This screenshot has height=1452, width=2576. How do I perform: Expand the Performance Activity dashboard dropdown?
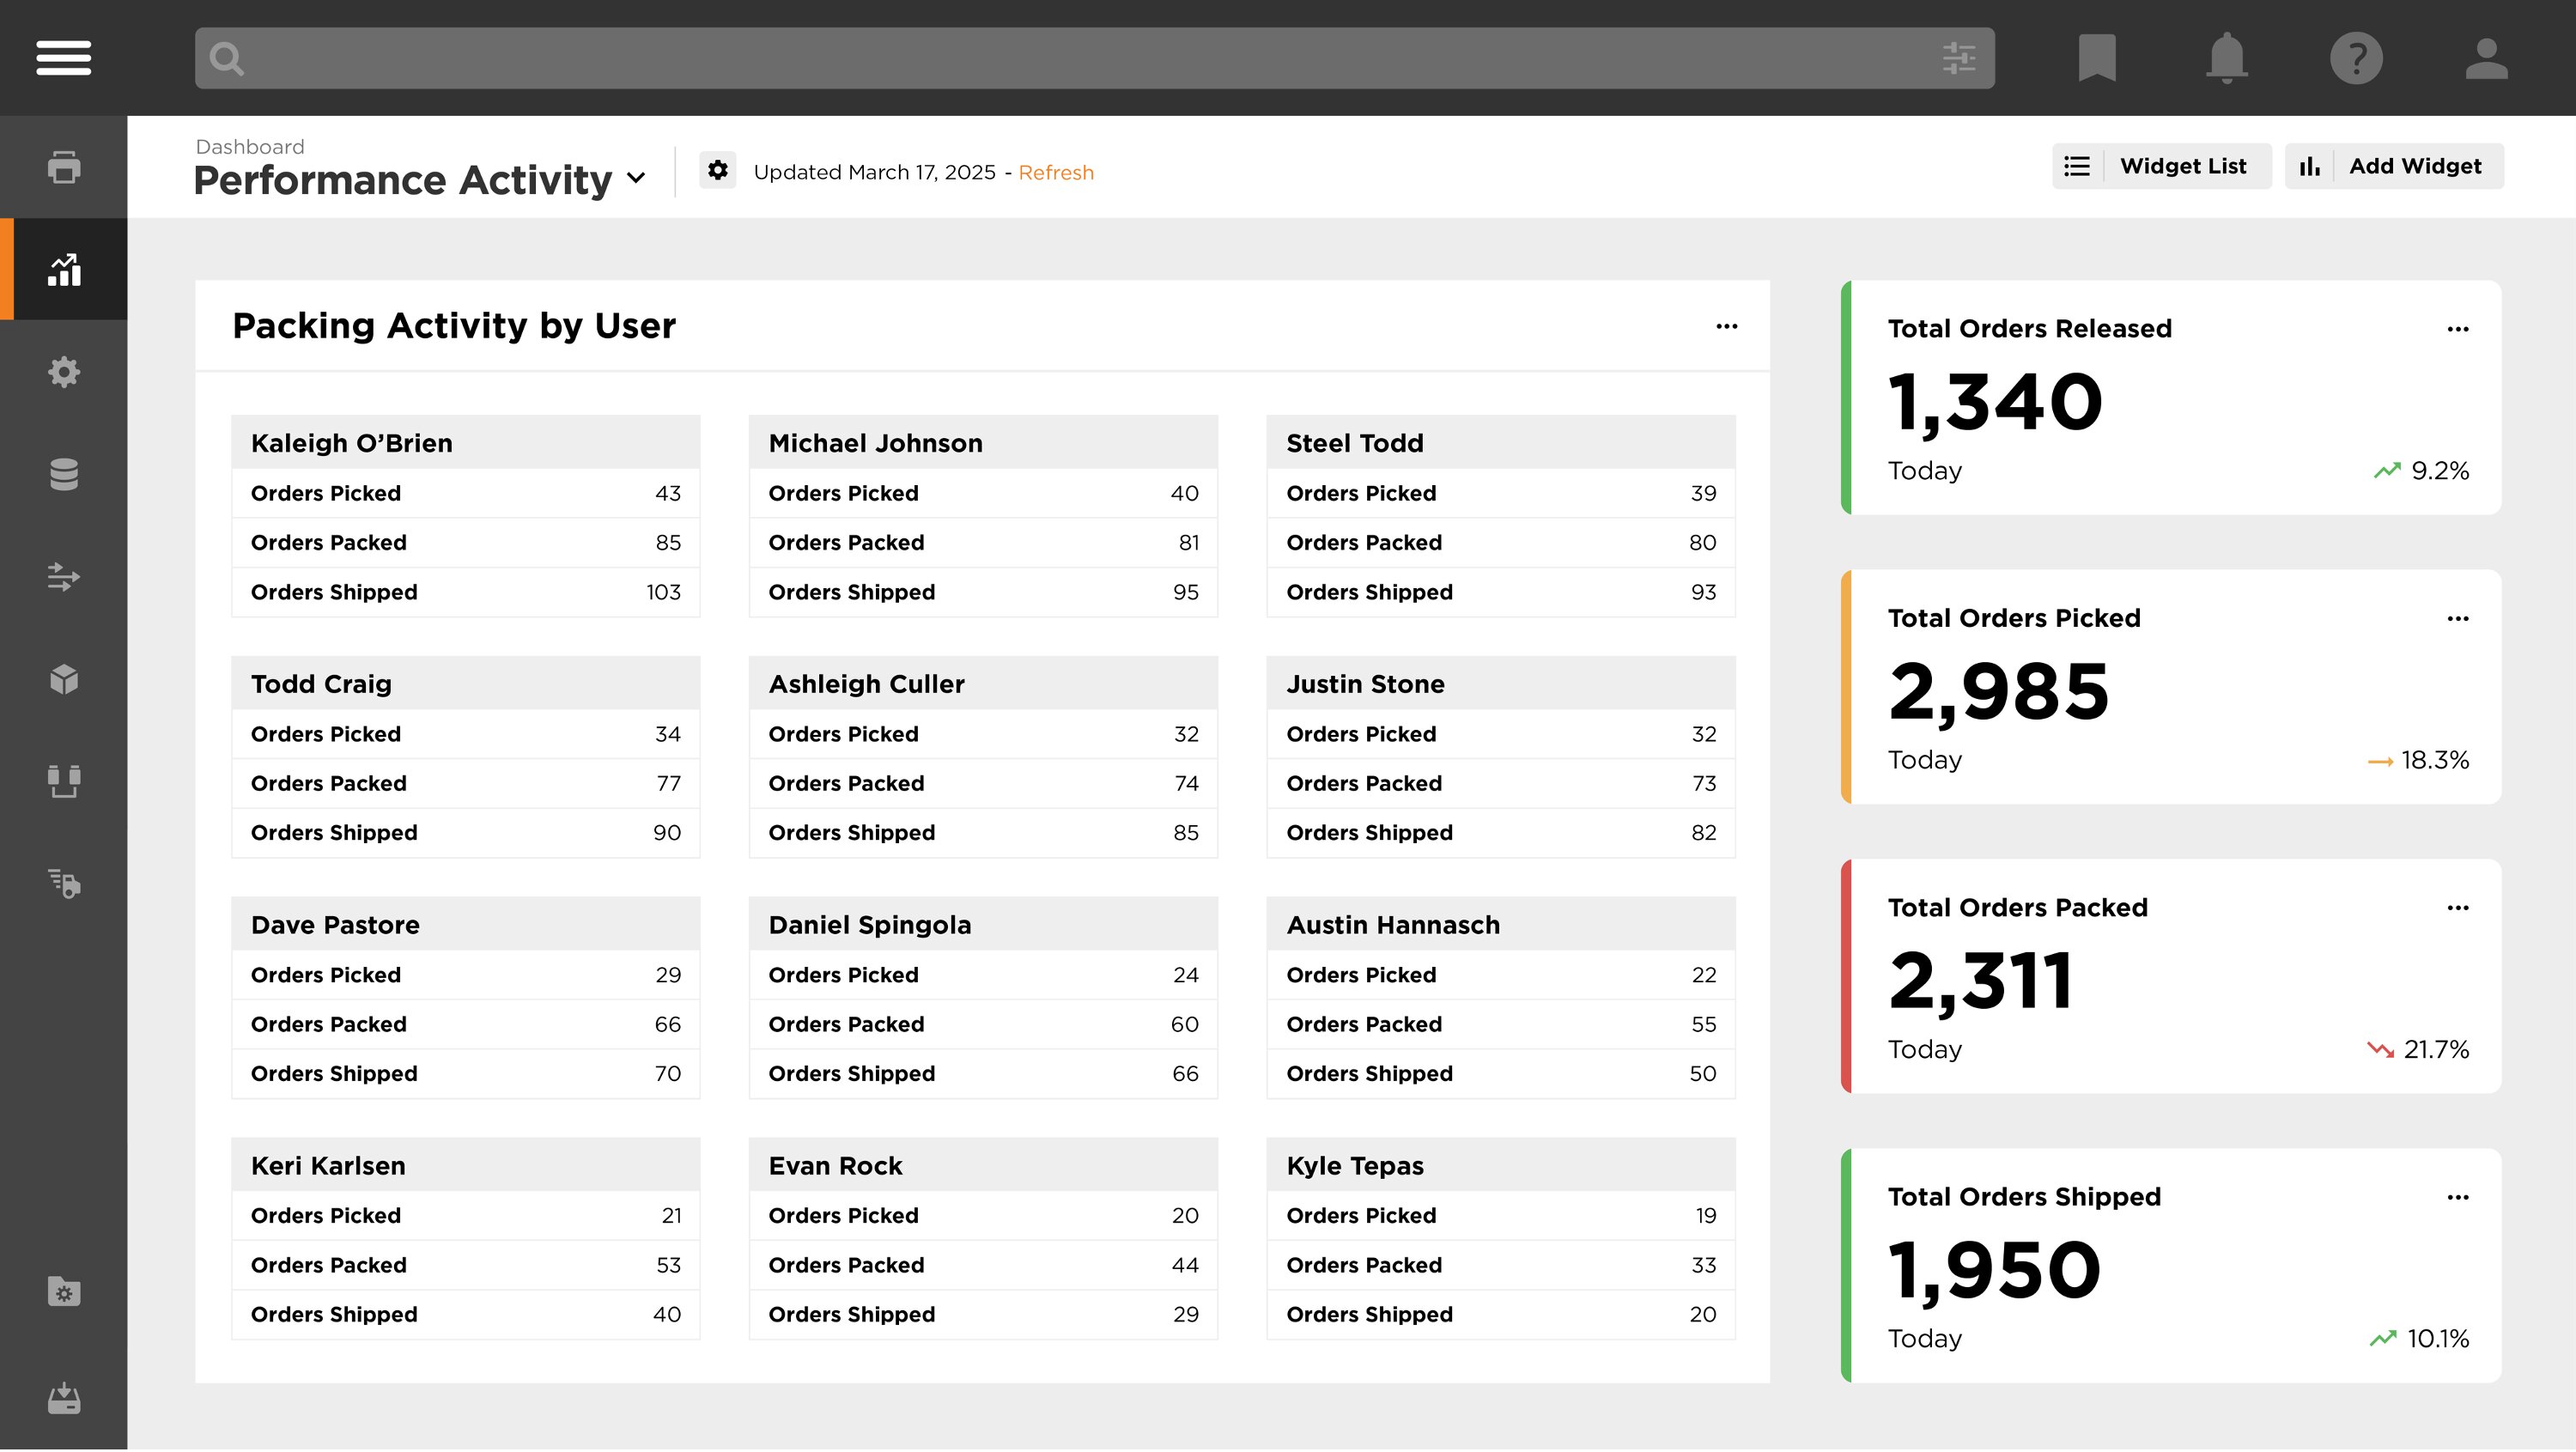[636, 178]
